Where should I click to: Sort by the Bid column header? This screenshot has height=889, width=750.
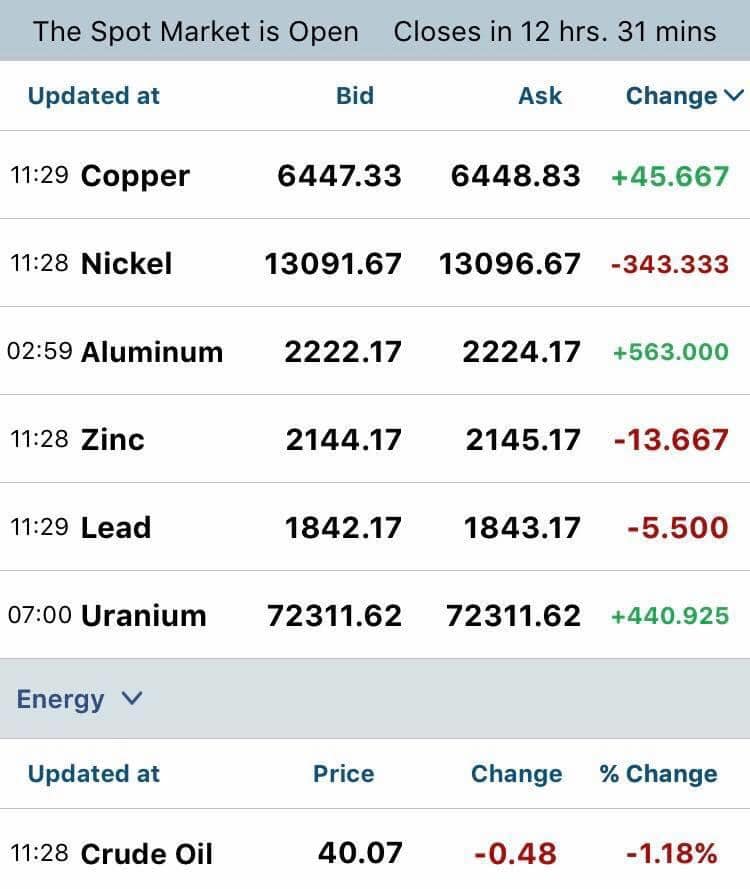355,96
